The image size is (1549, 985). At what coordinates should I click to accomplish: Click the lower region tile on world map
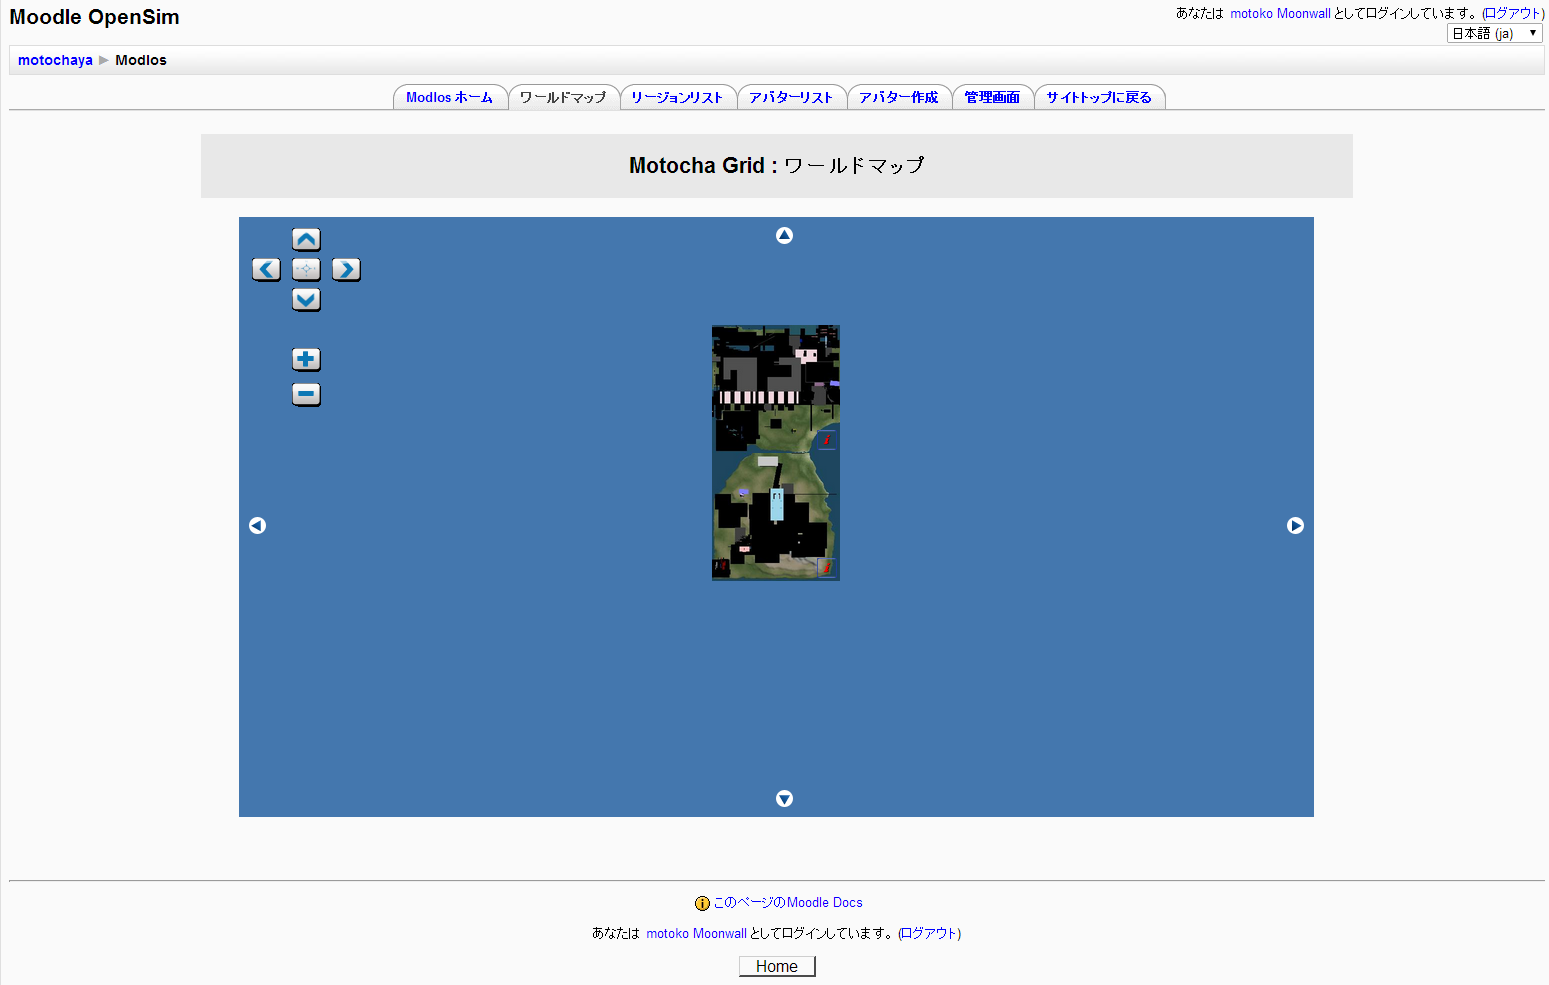coord(776,516)
